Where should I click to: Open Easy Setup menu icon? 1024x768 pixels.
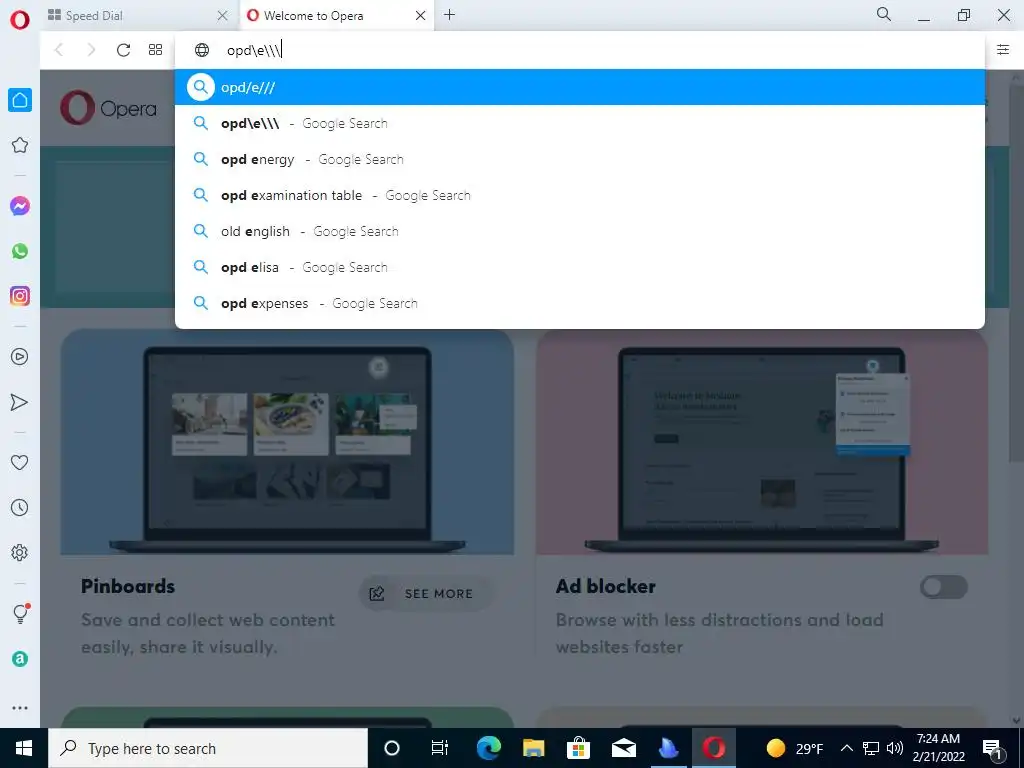(x=1003, y=50)
